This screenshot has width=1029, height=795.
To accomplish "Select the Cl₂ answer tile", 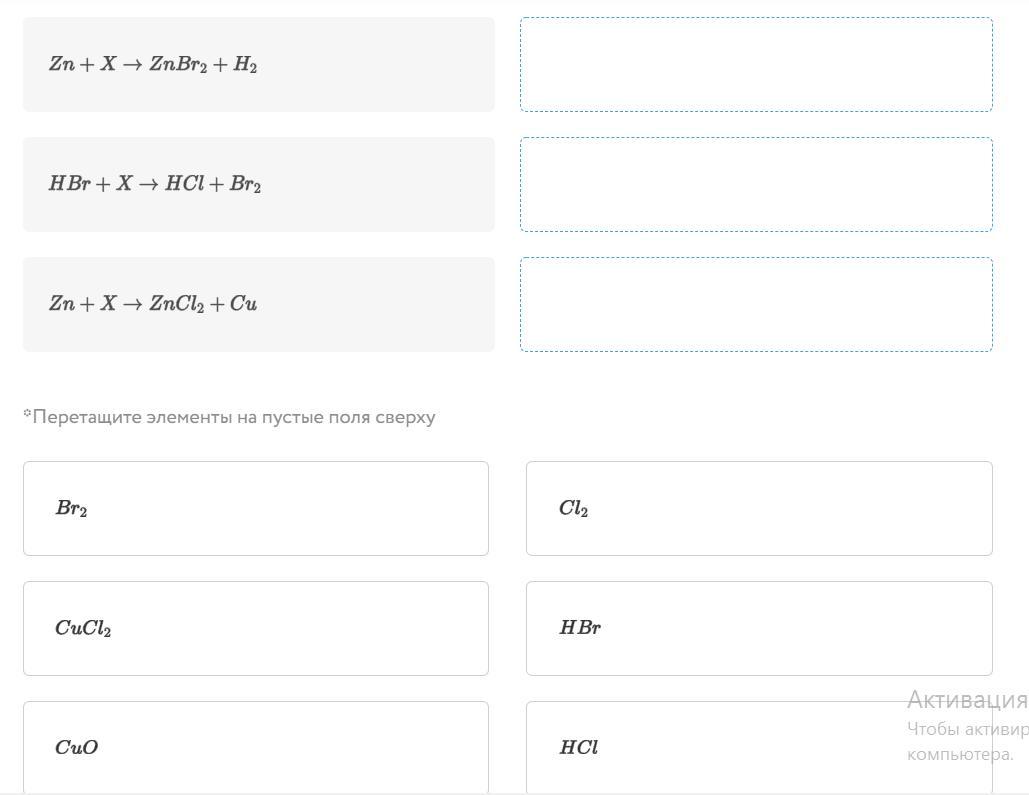I will point(758,508).
